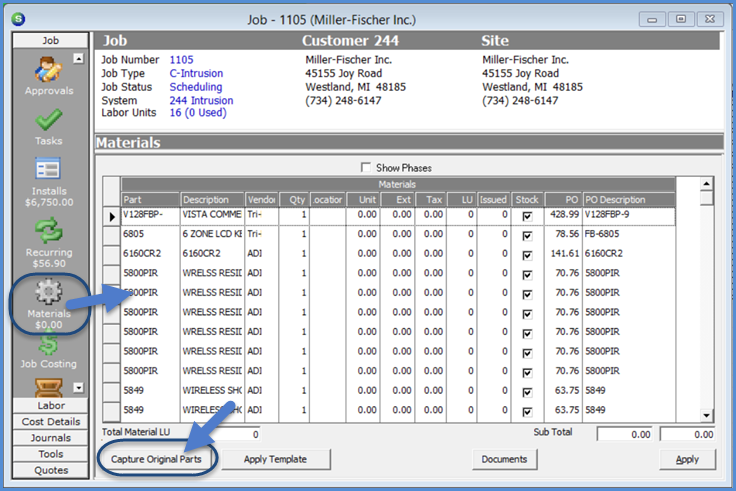
Task: Click the second Sub Total field
Action: [x=688, y=434]
